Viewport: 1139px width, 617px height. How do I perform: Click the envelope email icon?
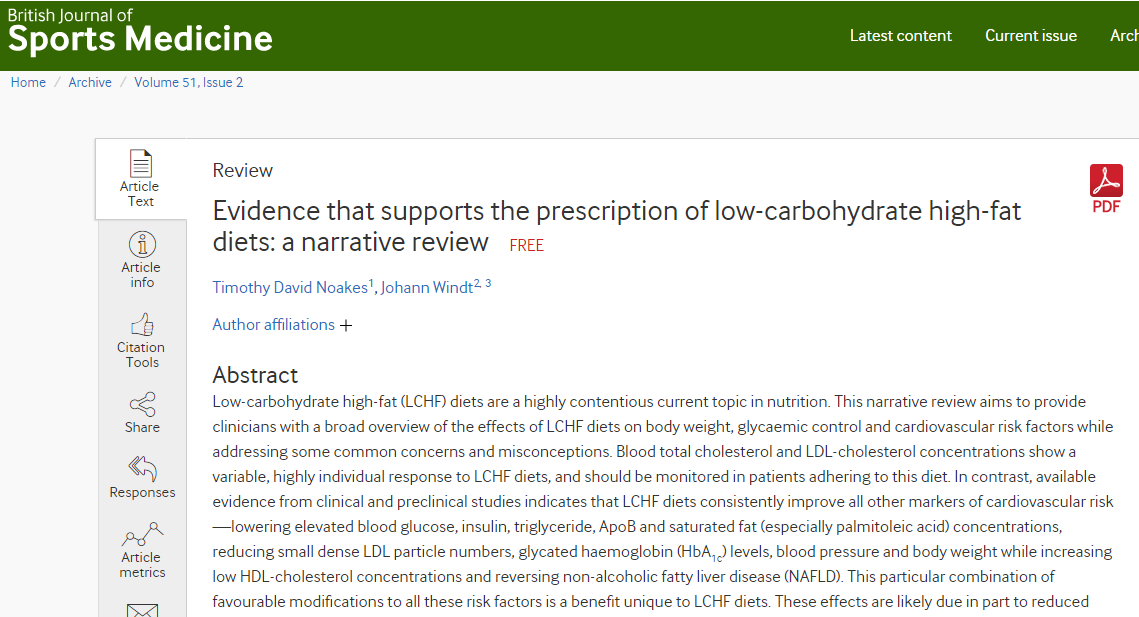pos(142,610)
